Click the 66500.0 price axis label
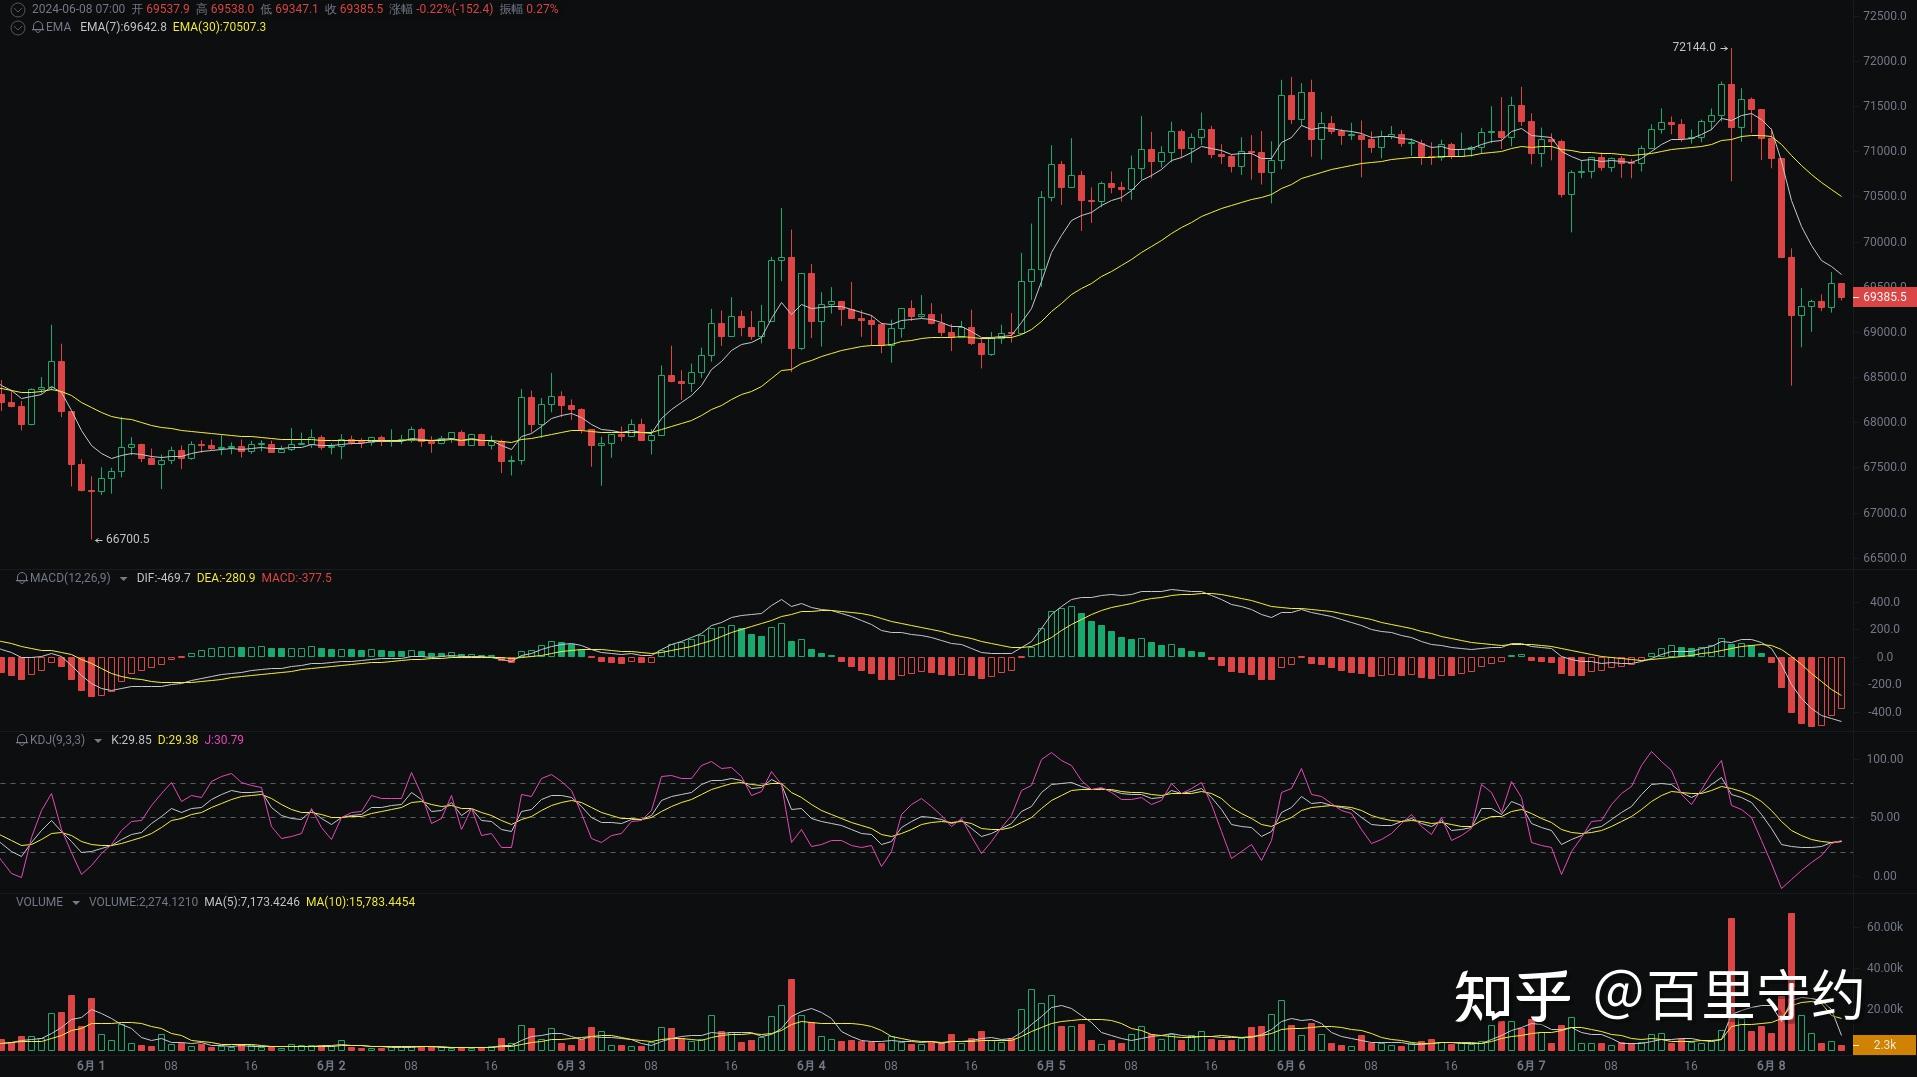The height and width of the screenshot is (1077, 1917). tap(1885, 558)
